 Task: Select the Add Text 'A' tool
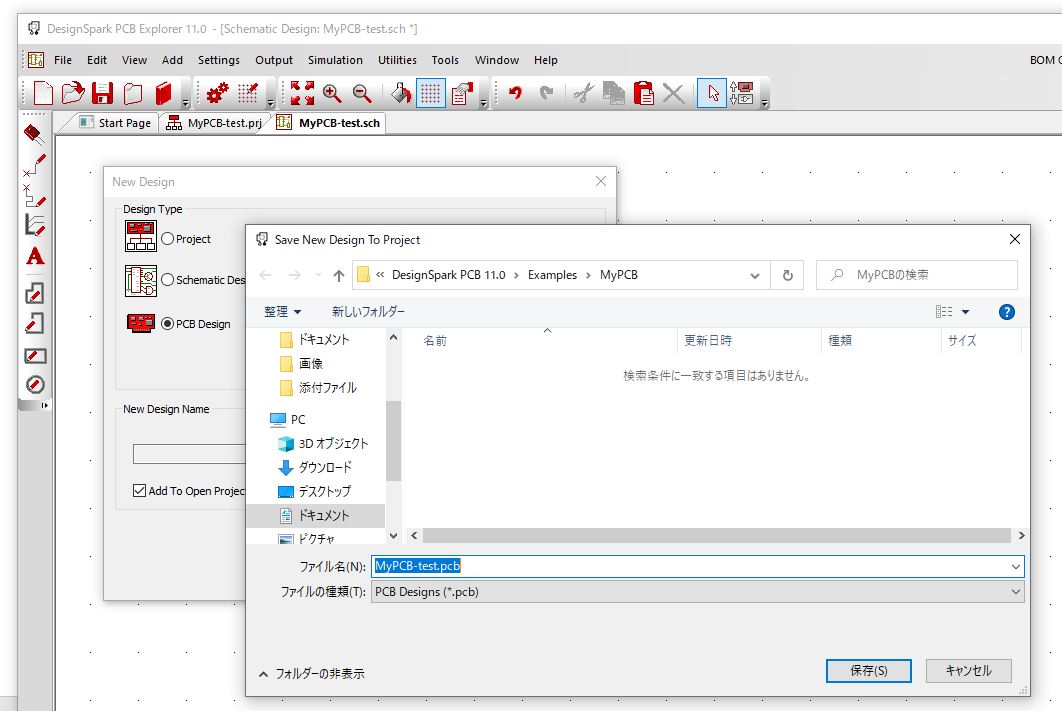(x=35, y=257)
